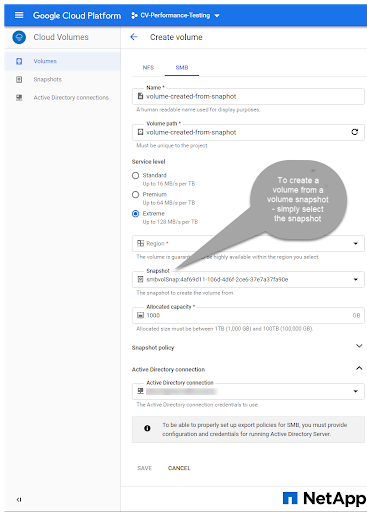Click 'Up to 16 MB/s per TB' text
The height and width of the screenshot is (512, 367).
(169, 184)
